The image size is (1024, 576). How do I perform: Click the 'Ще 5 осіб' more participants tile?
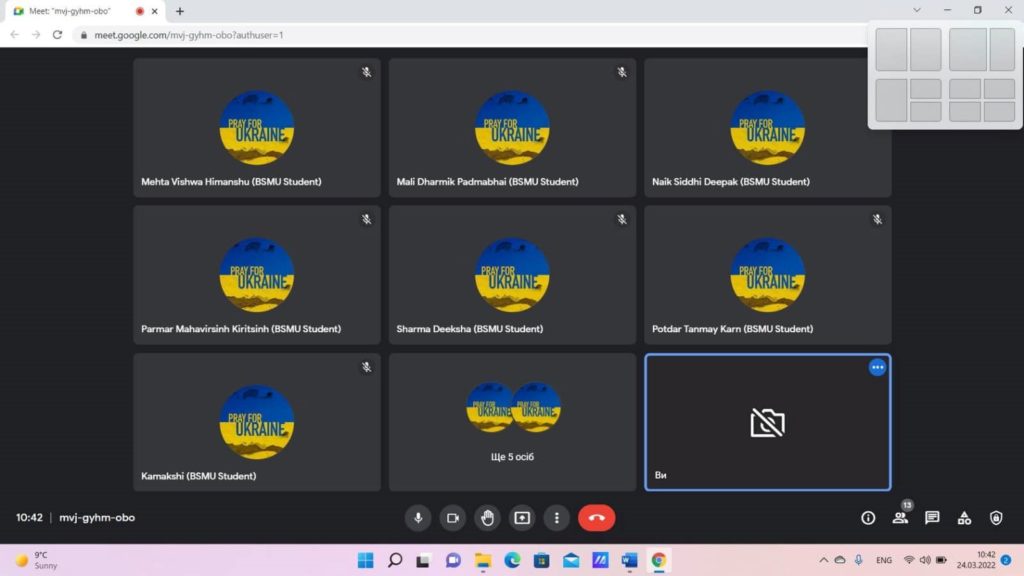point(512,422)
